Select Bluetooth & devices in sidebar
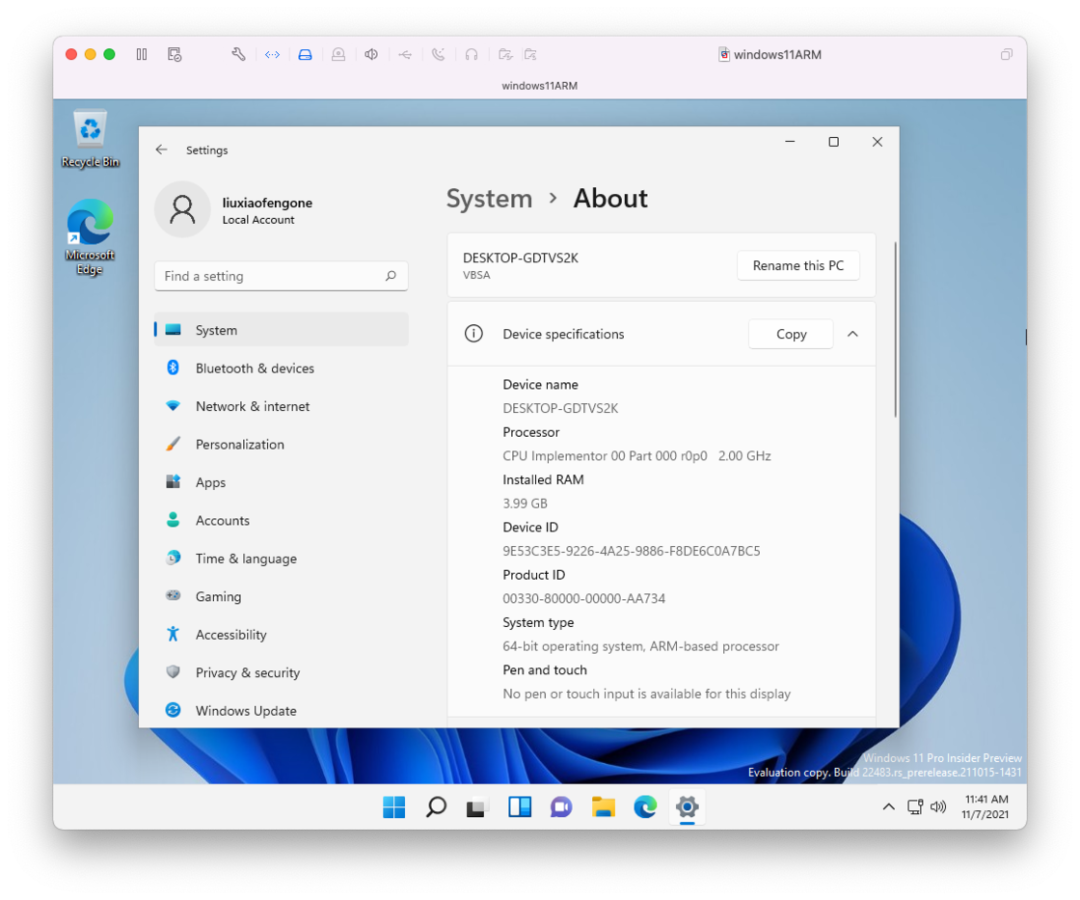The image size is (1080, 900). 254,368
